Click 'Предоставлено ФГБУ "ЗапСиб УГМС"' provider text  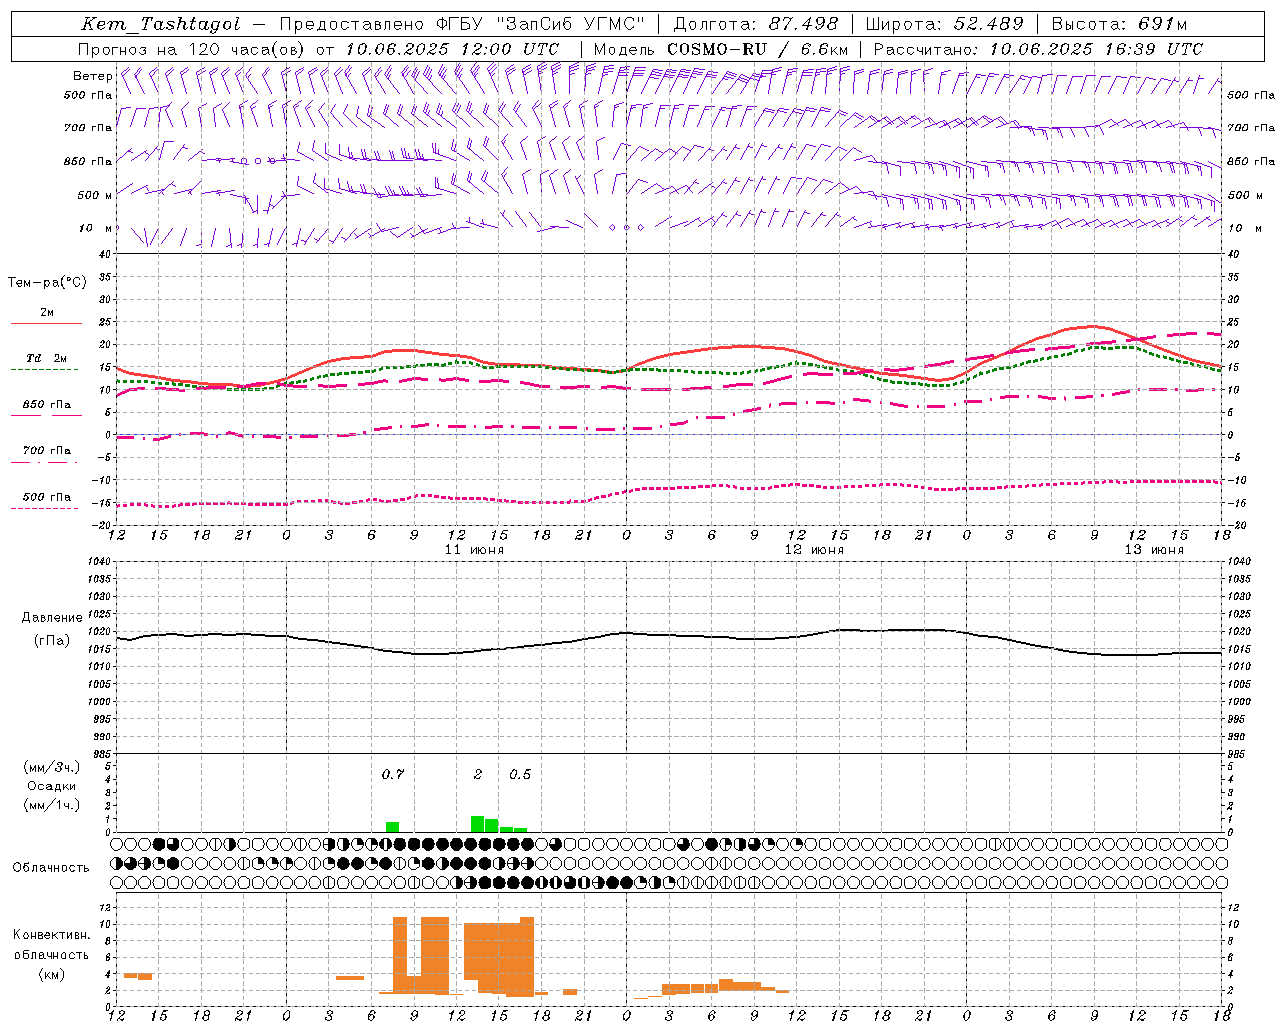(462, 24)
